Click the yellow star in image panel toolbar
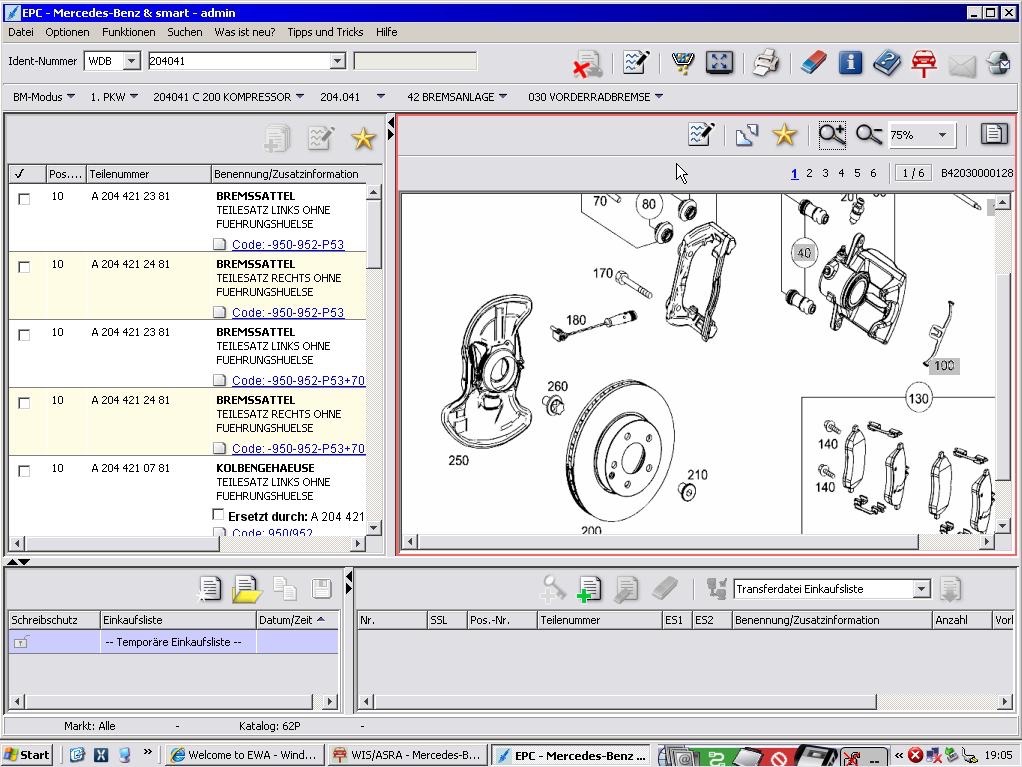The image size is (1022, 767). click(784, 135)
